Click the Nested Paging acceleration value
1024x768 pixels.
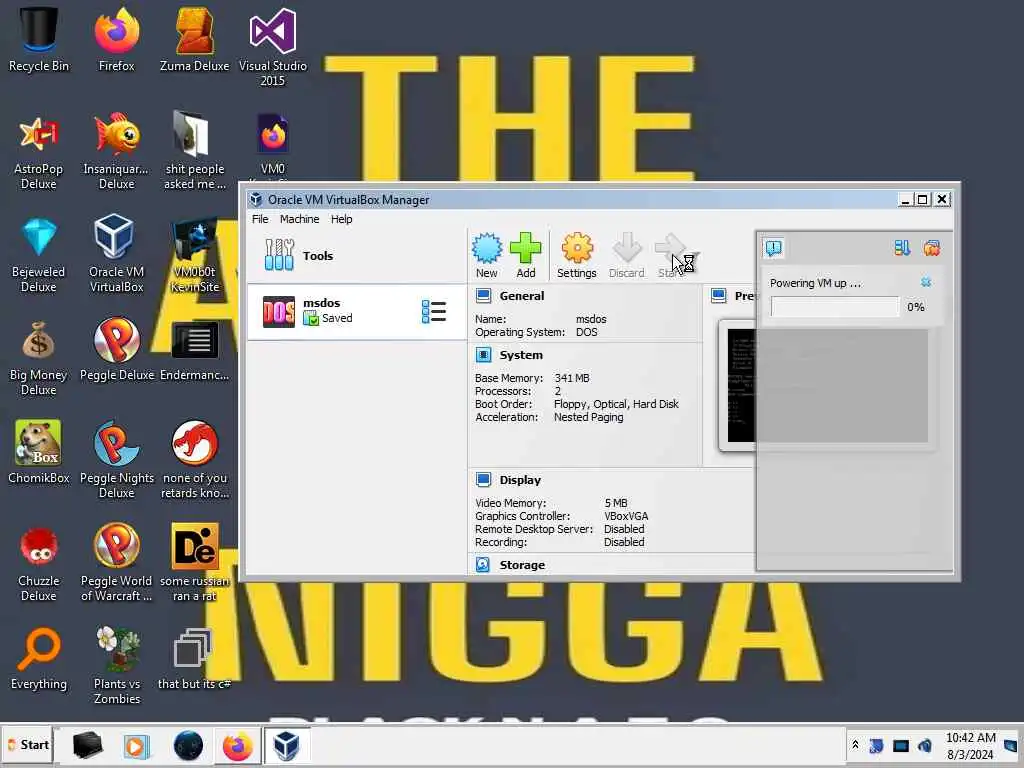click(x=588, y=417)
